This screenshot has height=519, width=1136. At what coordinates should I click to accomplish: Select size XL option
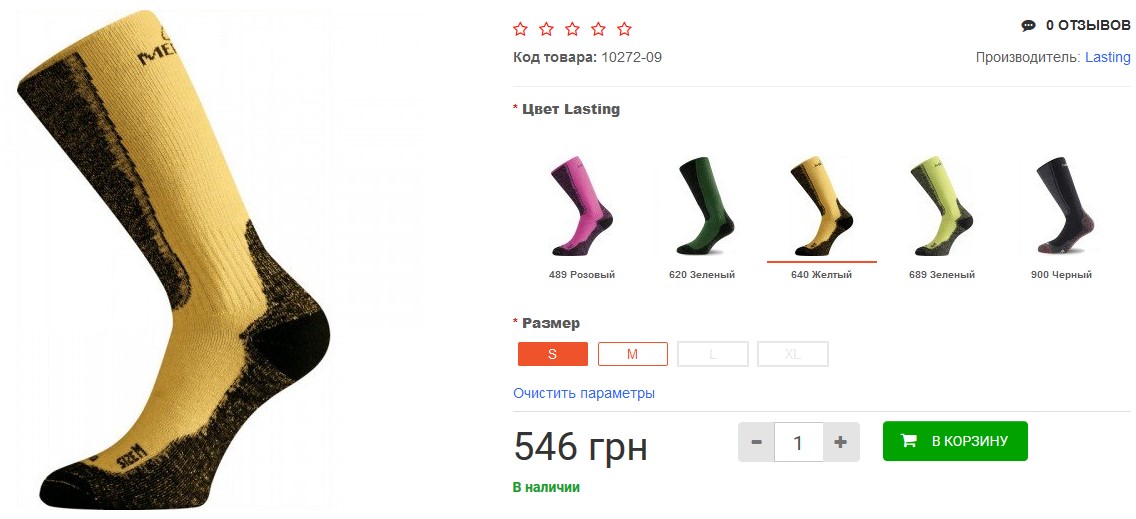[x=792, y=354]
